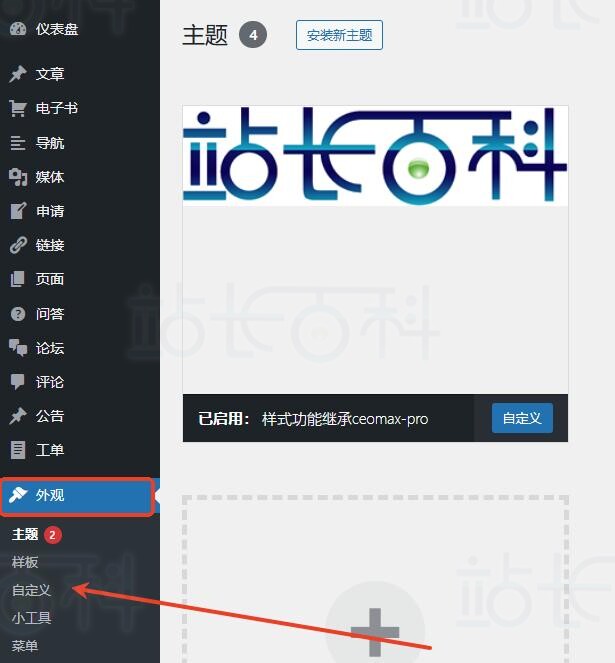
Task: Open 自定义 under the 外观 submenu
Action: 32,590
